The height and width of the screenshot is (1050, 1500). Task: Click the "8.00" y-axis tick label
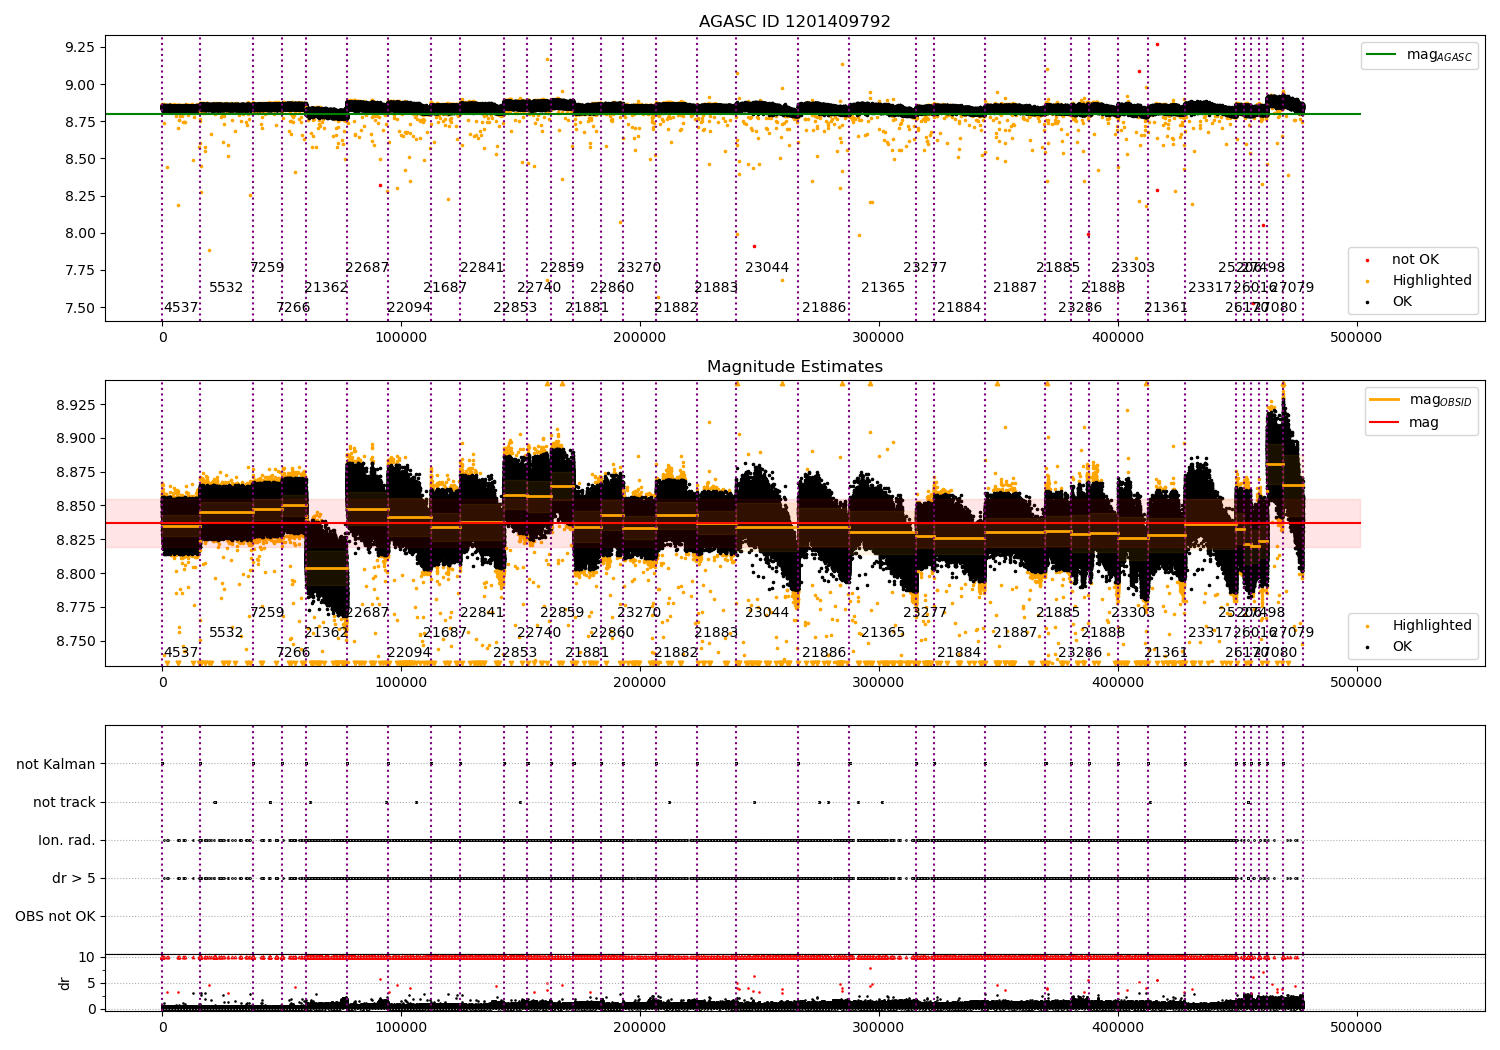tap(79, 233)
